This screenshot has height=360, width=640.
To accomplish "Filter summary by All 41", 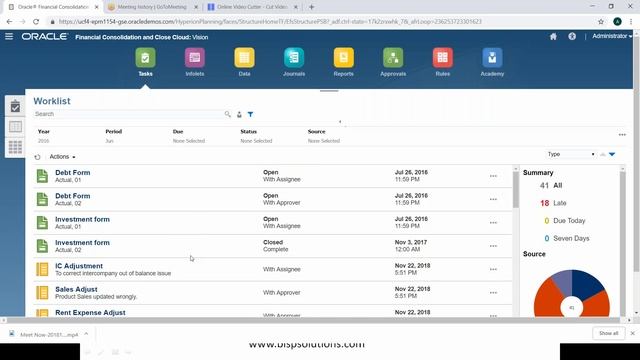I will (551, 185).
